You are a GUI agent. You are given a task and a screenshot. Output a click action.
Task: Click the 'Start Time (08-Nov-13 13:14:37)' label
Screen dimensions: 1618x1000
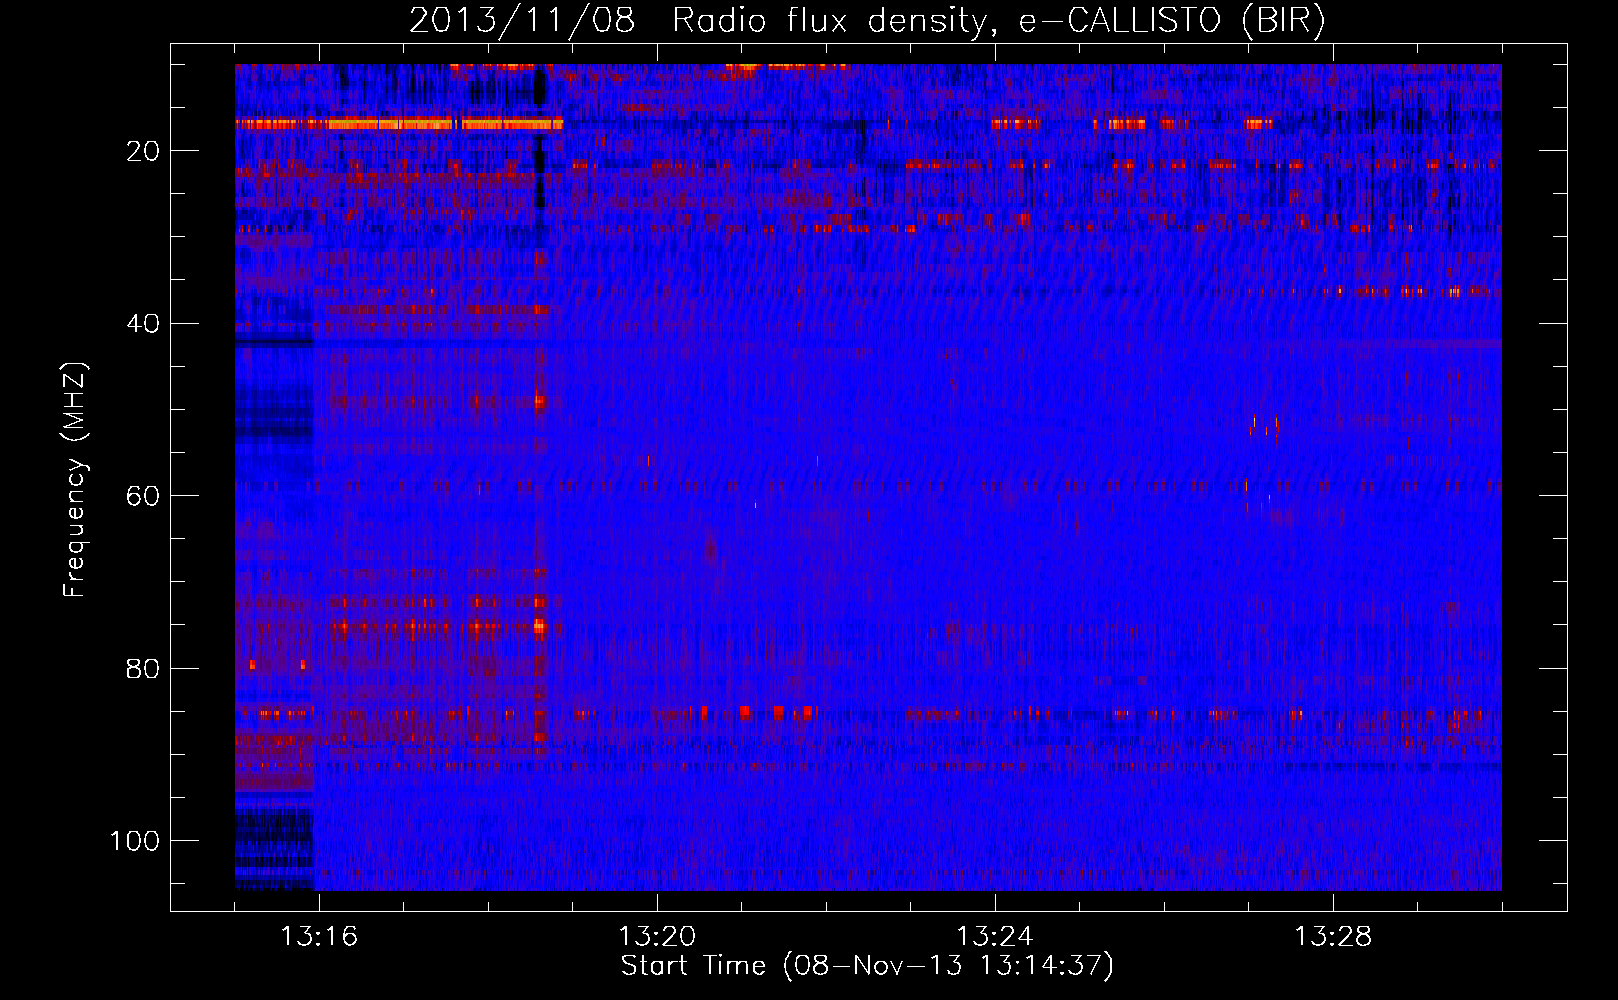(x=867, y=966)
